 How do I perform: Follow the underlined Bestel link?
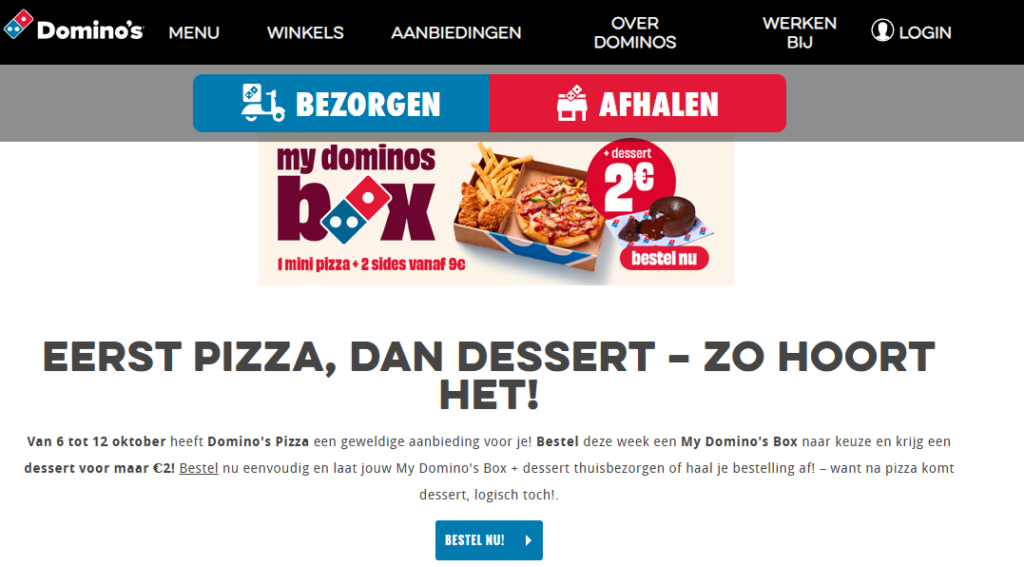(x=199, y=468)
